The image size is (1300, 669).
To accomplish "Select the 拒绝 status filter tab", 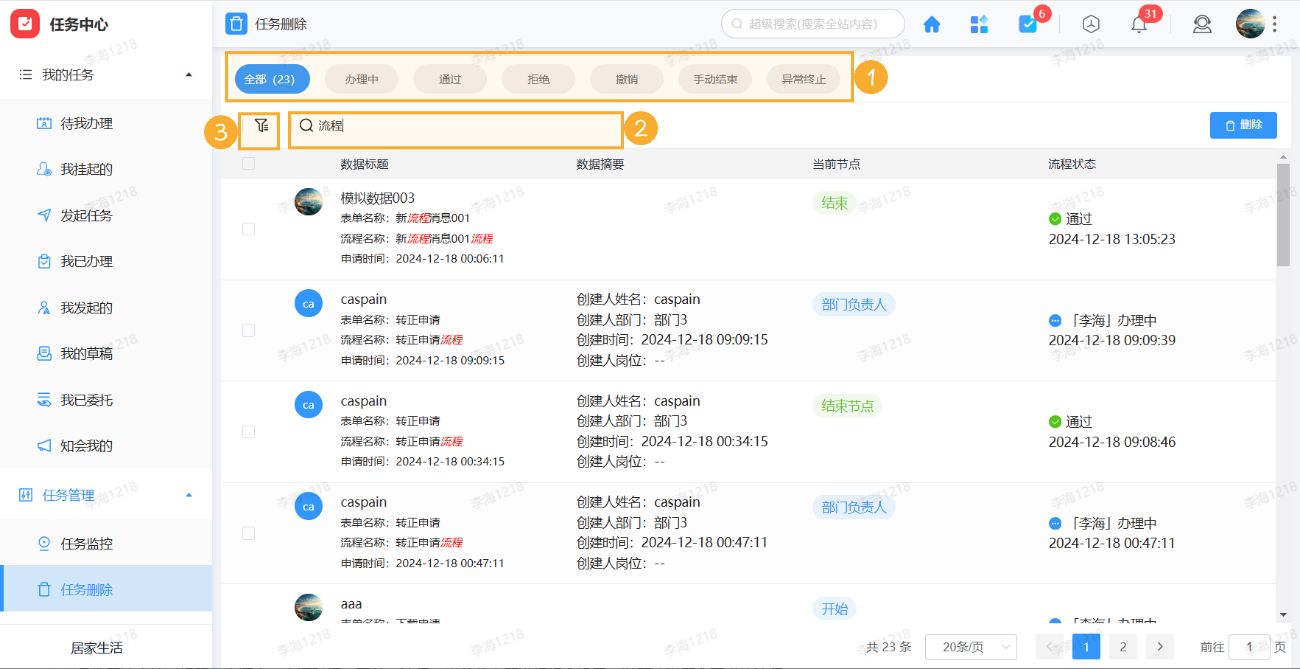I will tap(537, 78).
